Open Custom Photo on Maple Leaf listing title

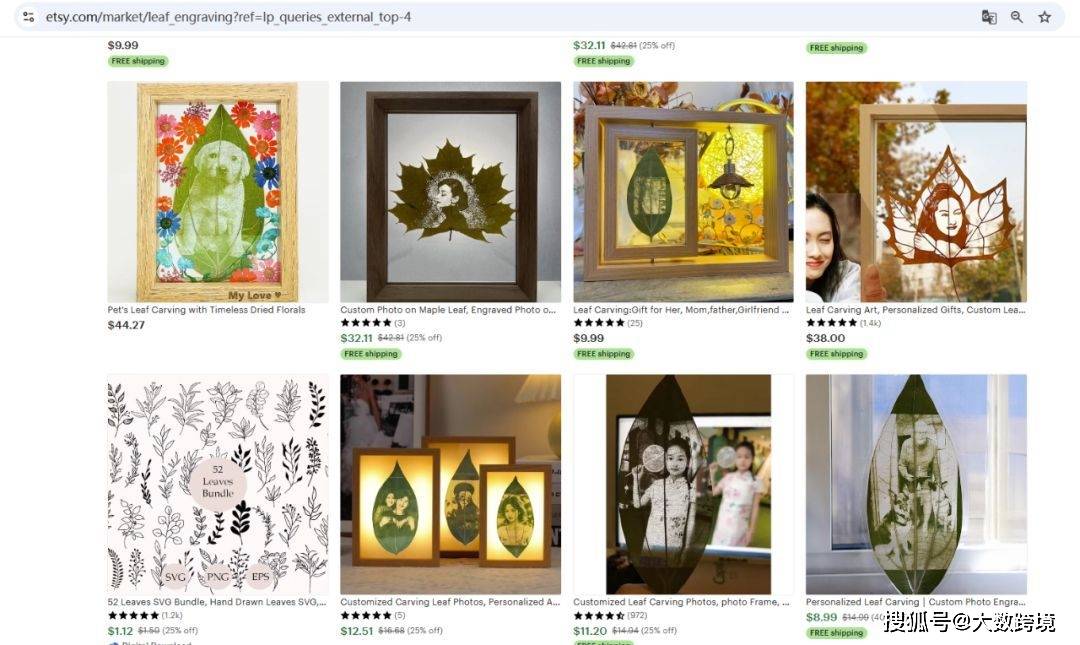[x=448, y=310]
